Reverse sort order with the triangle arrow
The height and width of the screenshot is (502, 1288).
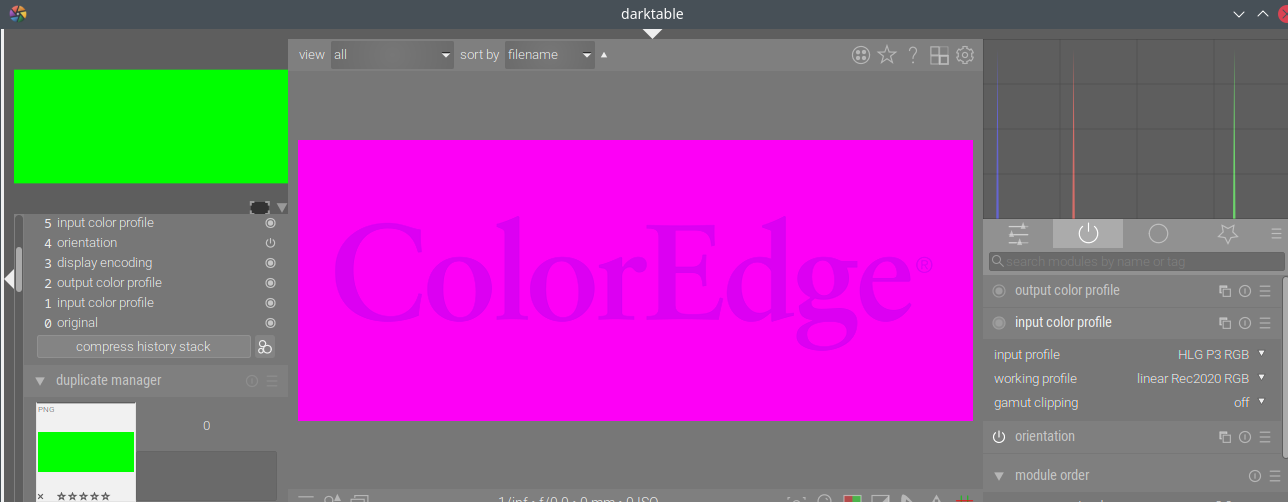(x=604, y=55)
